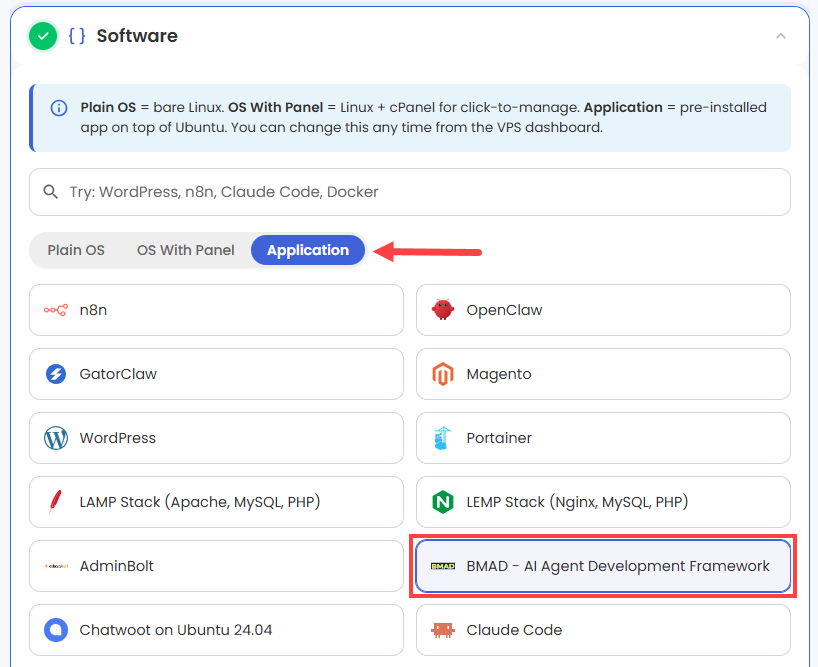Choose Chatwoot on Ubuntu 24.04 card

click(x=216, y=630)
